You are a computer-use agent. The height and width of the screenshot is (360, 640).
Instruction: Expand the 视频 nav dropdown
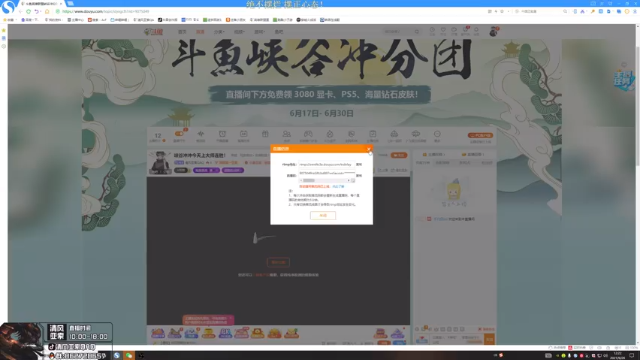(x=239, y=32)
